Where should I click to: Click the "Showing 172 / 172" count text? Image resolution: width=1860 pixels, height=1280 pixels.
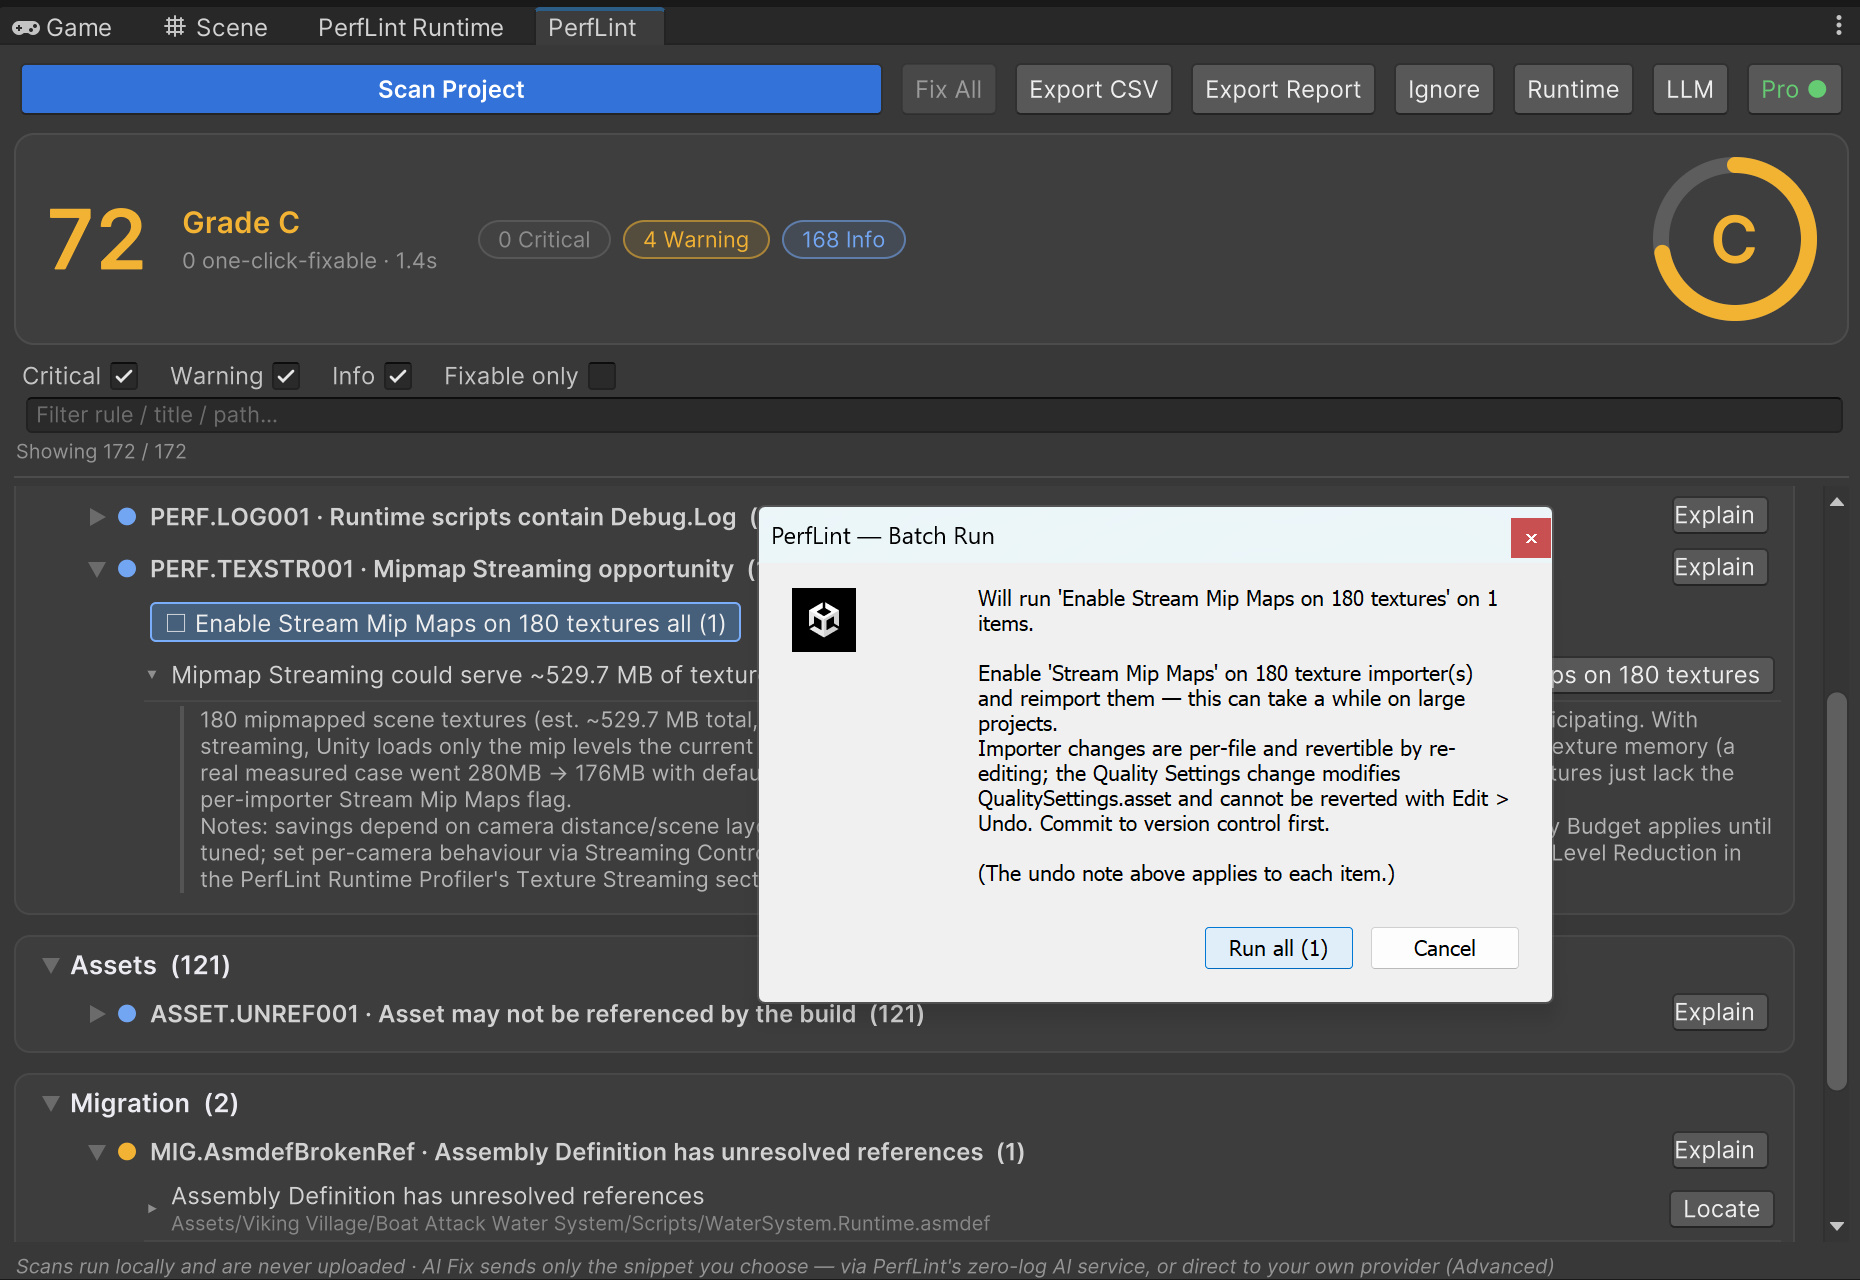pyautogui.click(x=101, y=452)
